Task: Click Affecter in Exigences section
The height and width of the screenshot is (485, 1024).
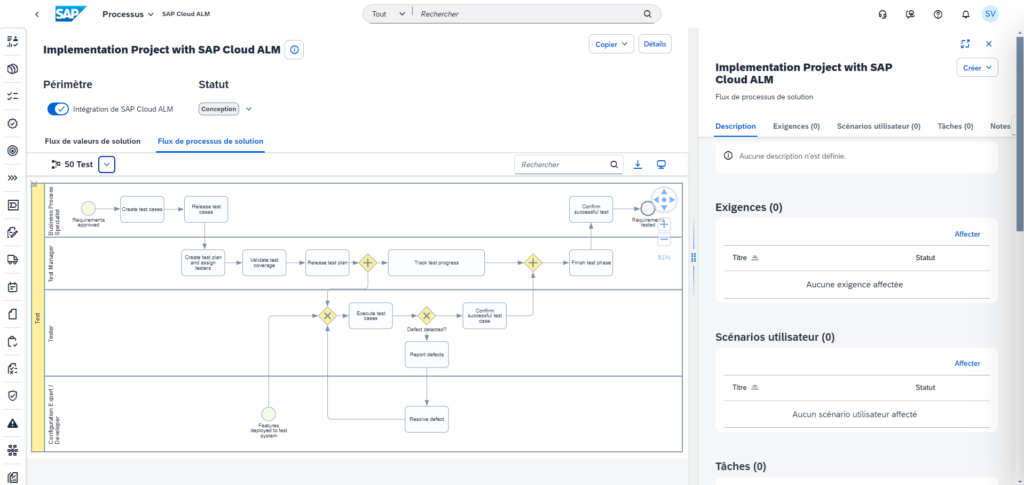Action: pyautogui.click(x=967, y=234)
